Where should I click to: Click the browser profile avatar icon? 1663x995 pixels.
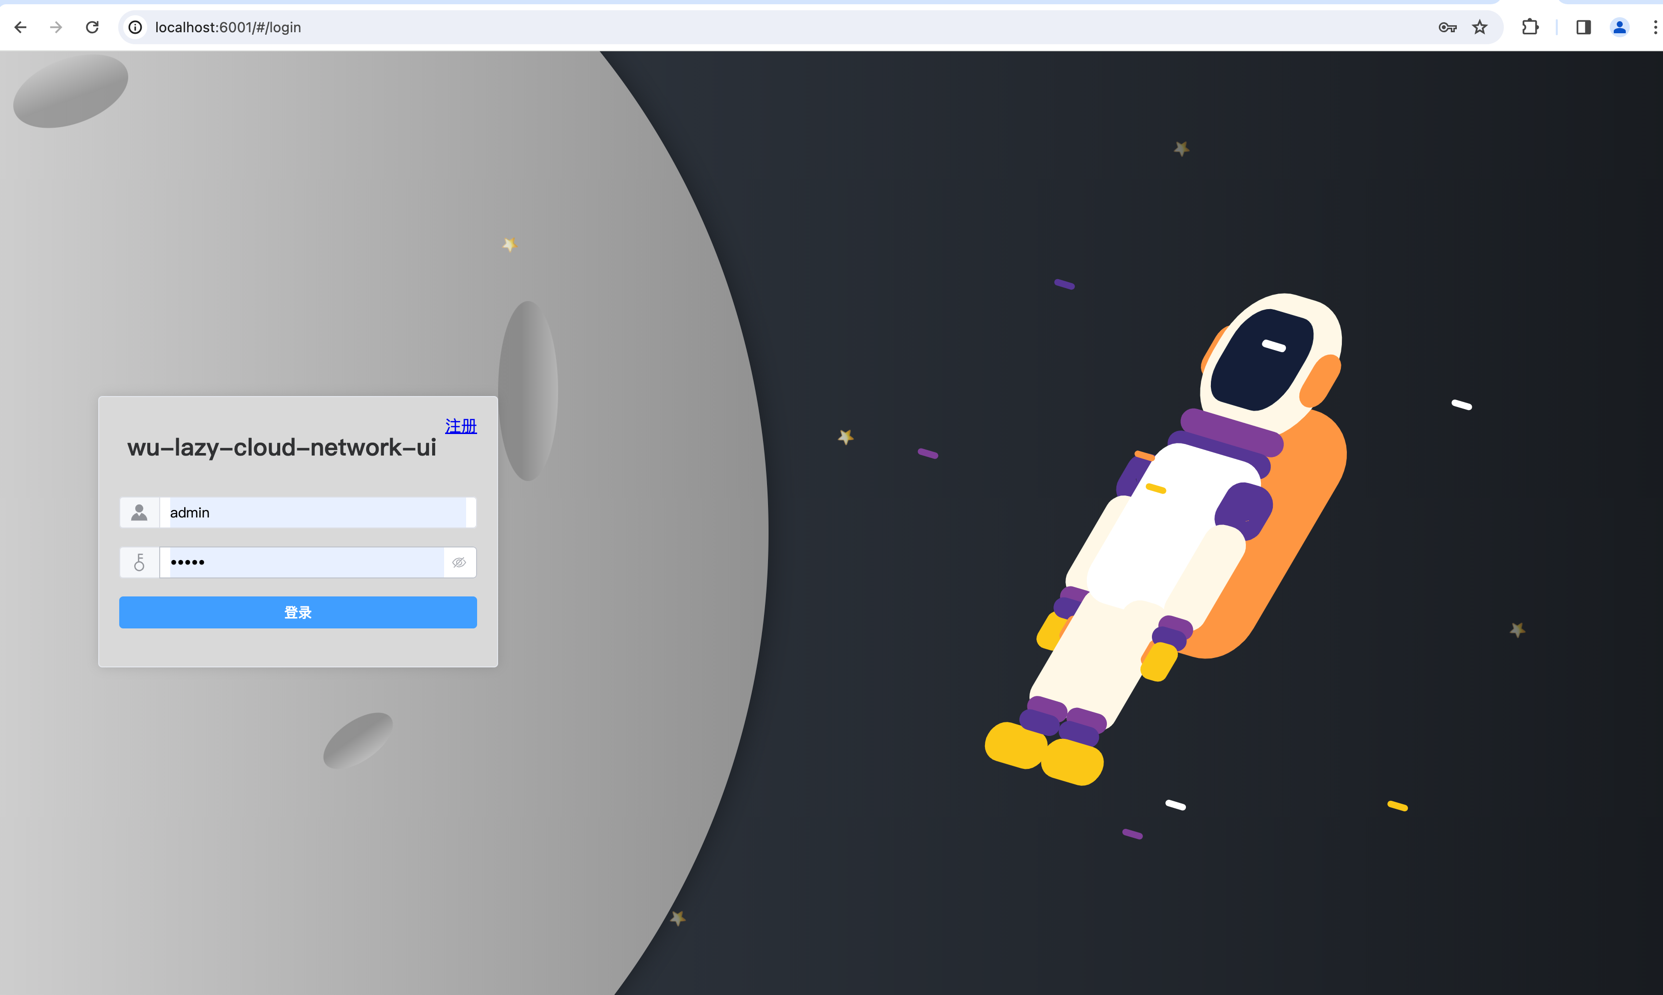1618,27
